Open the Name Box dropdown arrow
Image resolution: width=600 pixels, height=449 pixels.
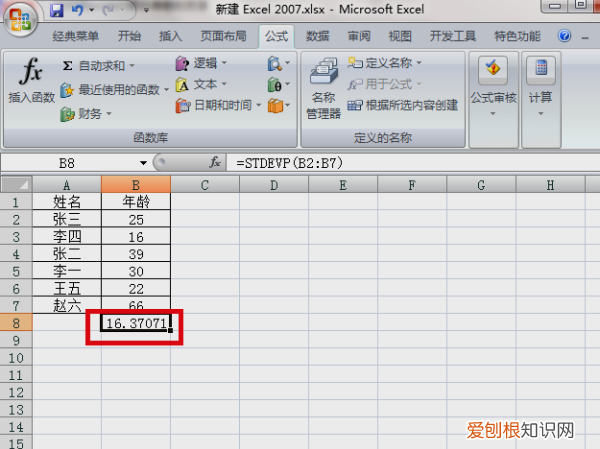143,162
